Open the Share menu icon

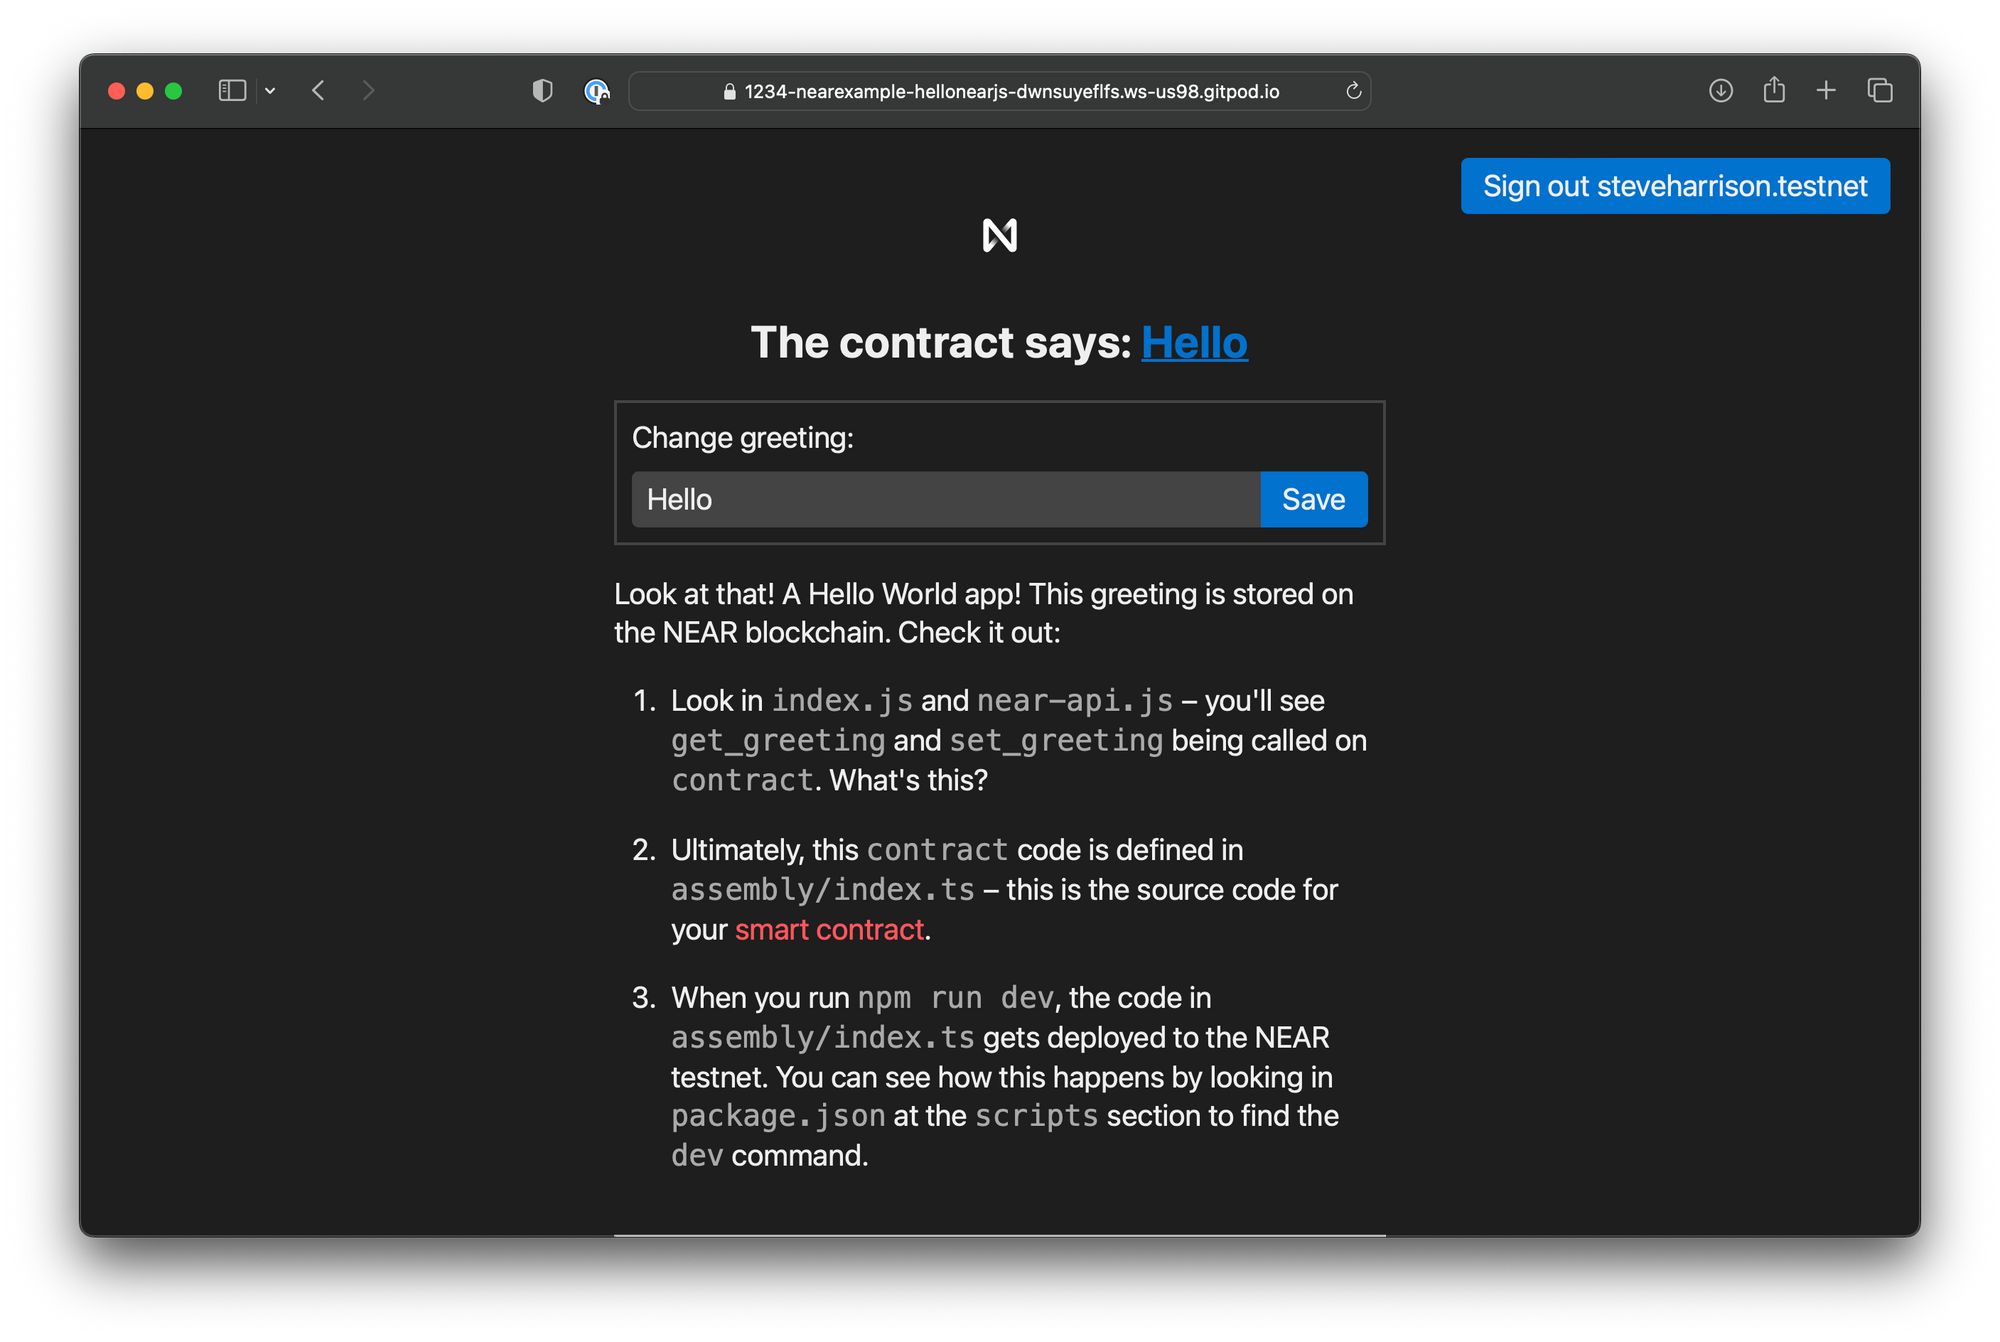tap(1774, 90)
